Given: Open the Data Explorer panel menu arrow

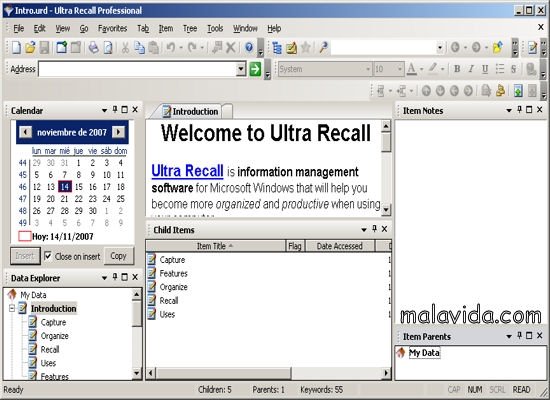Looking at the screenshot, I should [x=104, y=278].
